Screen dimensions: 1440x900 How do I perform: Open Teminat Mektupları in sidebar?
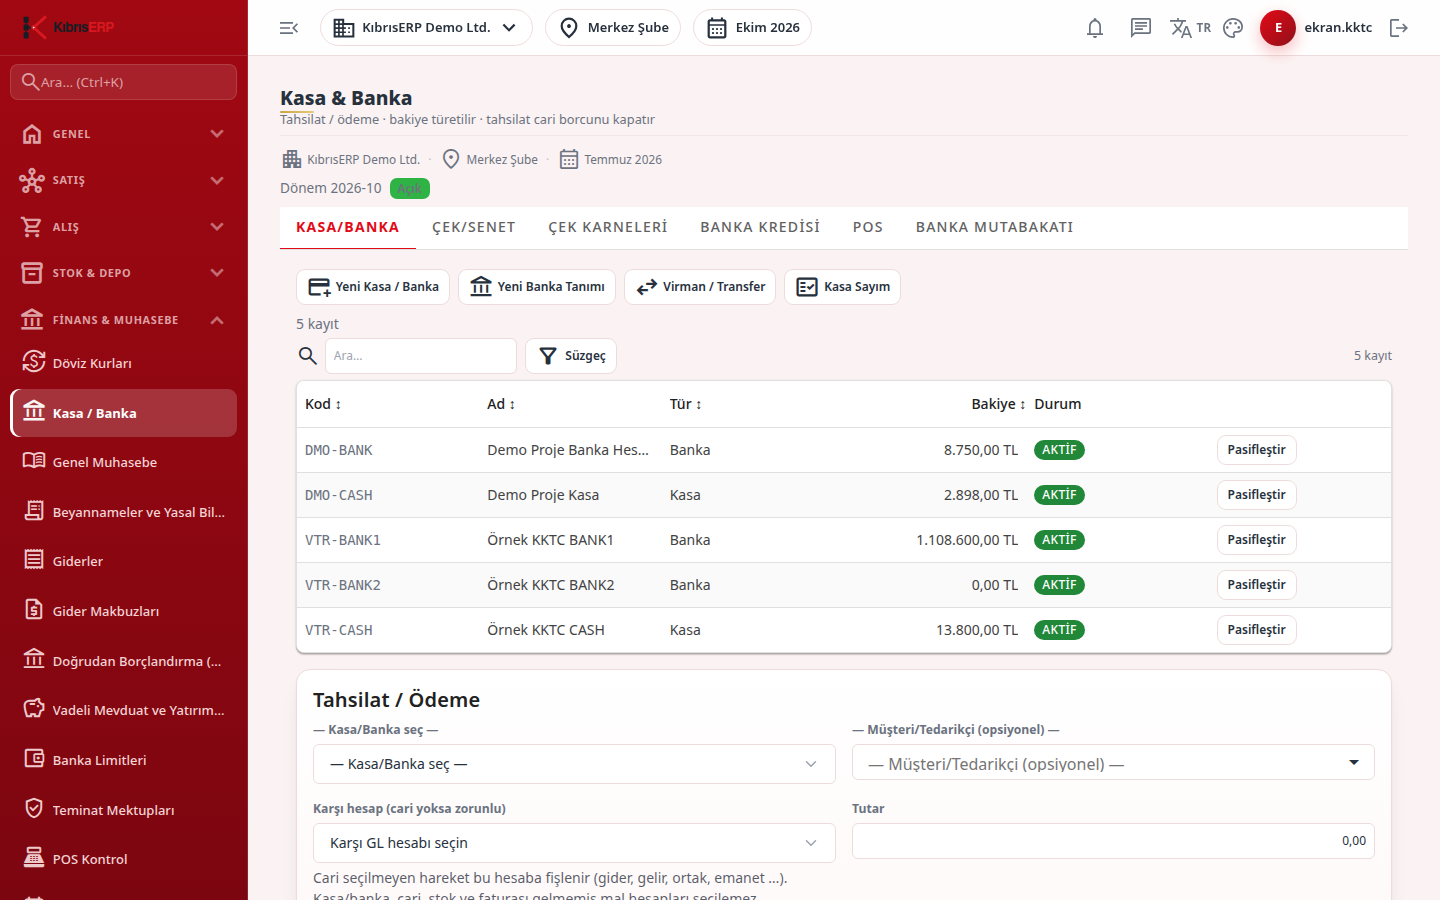tap(124, 810)
